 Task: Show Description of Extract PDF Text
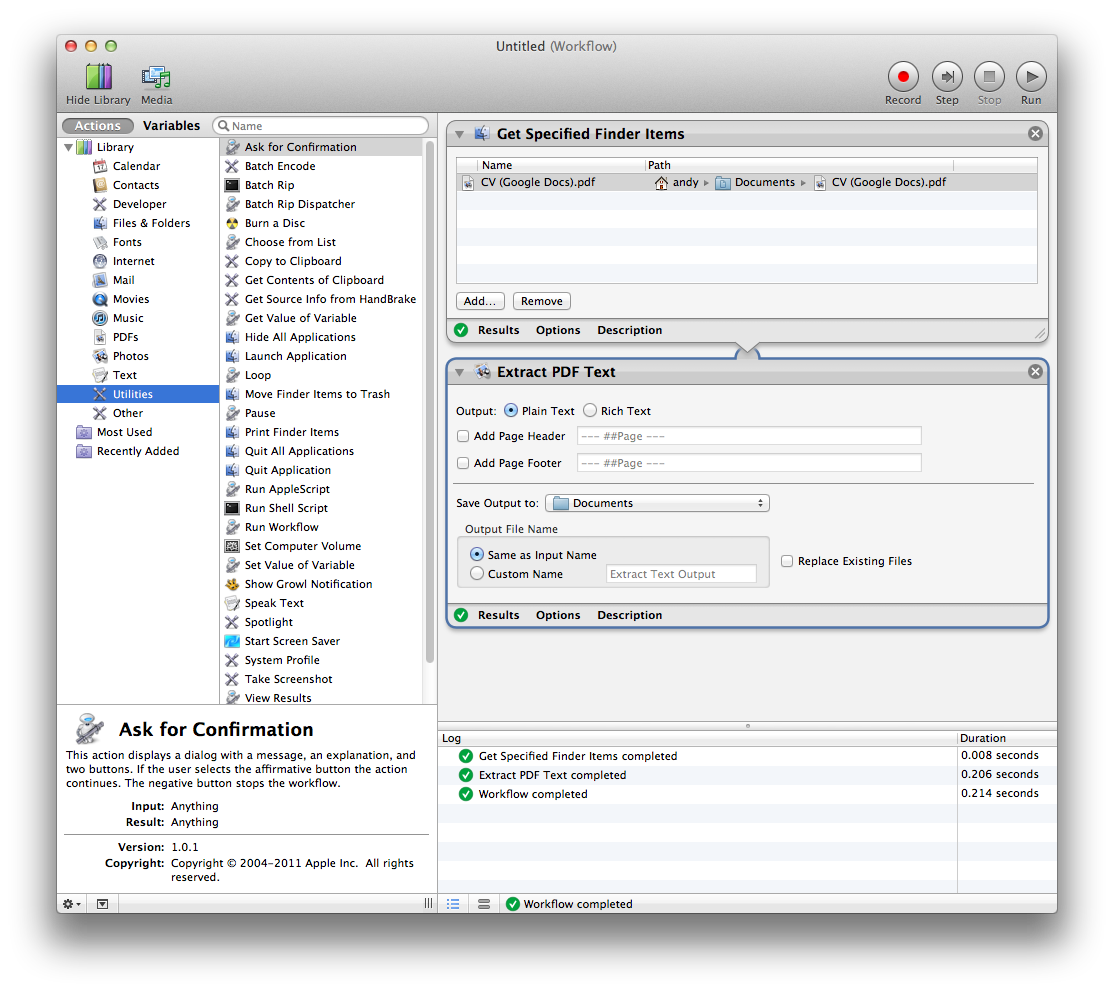click(x=629, y=615)
